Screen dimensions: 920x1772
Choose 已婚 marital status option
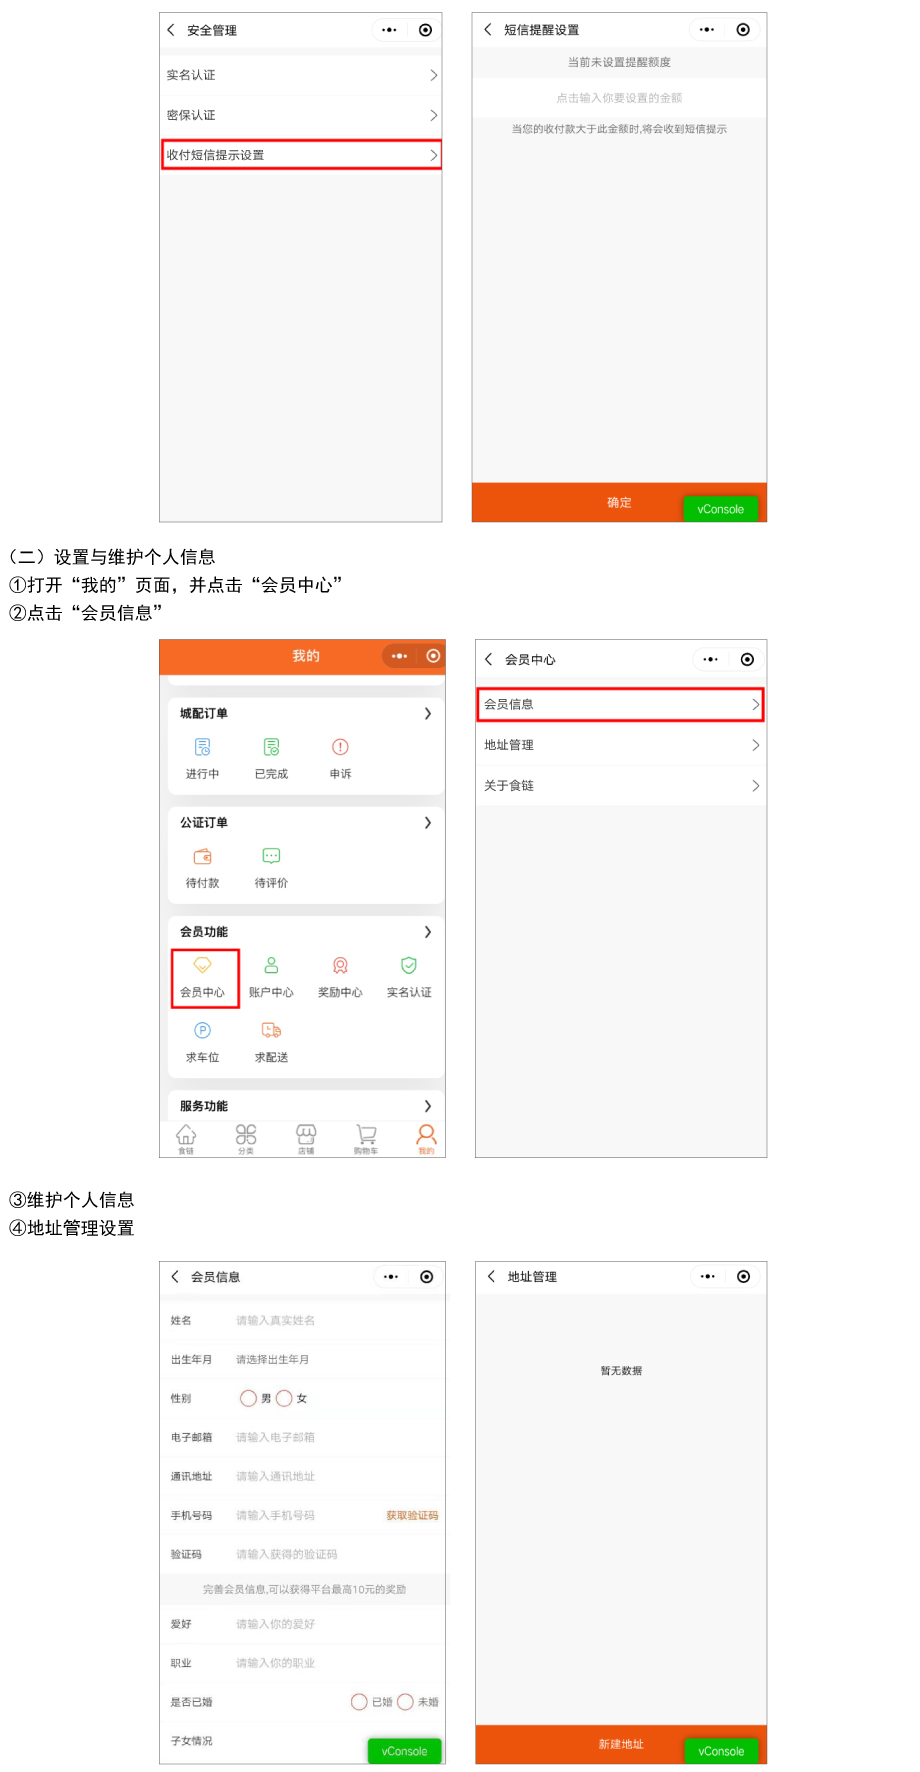(359, 1702)
